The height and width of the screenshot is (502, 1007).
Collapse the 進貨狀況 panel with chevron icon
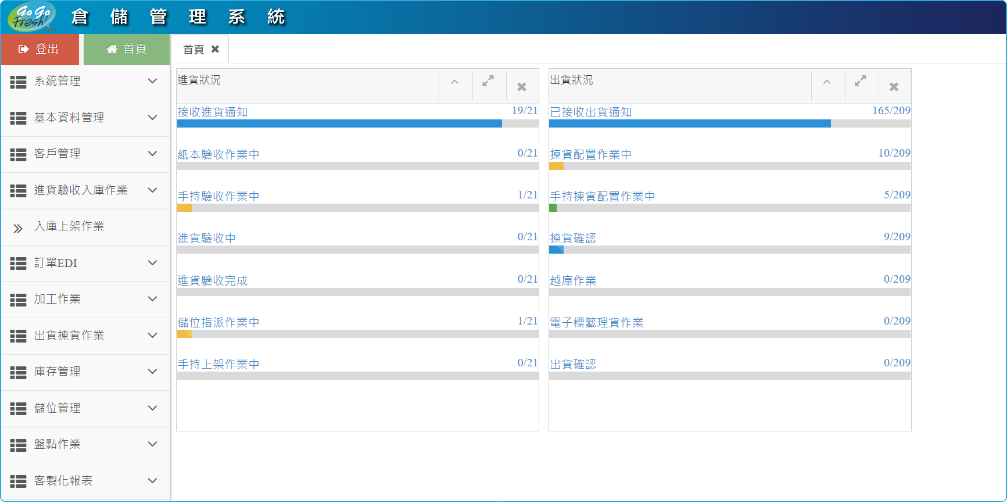coord(454,83)
